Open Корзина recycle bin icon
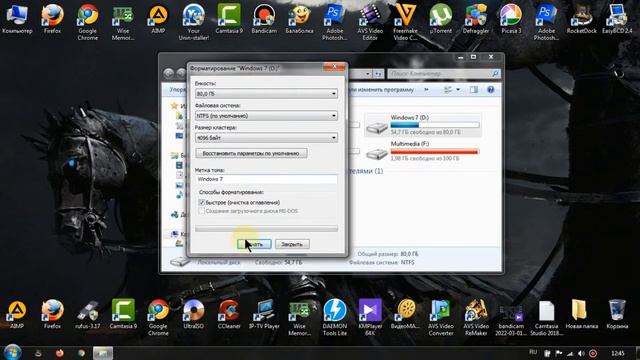Screen dimensions: 640x360 point(617,314)
